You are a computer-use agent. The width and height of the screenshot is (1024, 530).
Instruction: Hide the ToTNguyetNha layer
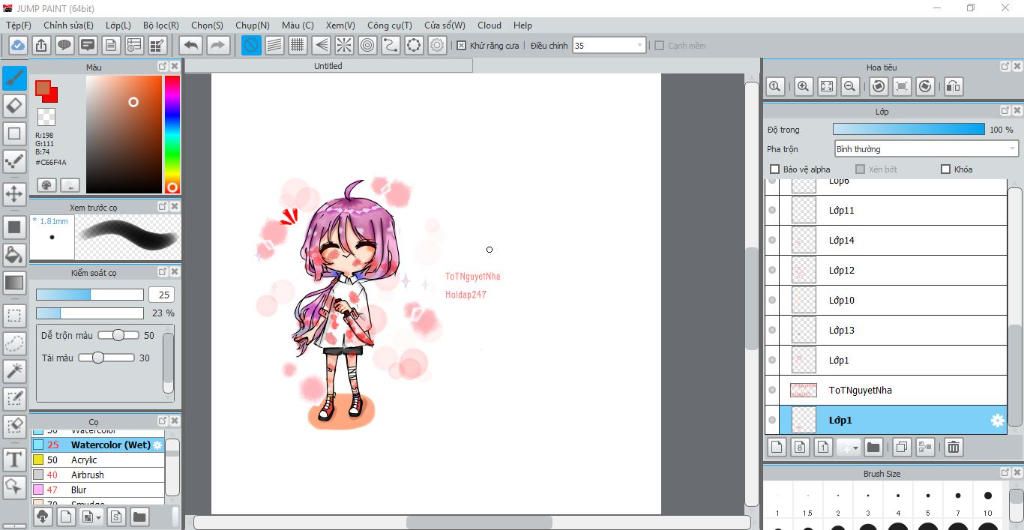click(772, 390)
